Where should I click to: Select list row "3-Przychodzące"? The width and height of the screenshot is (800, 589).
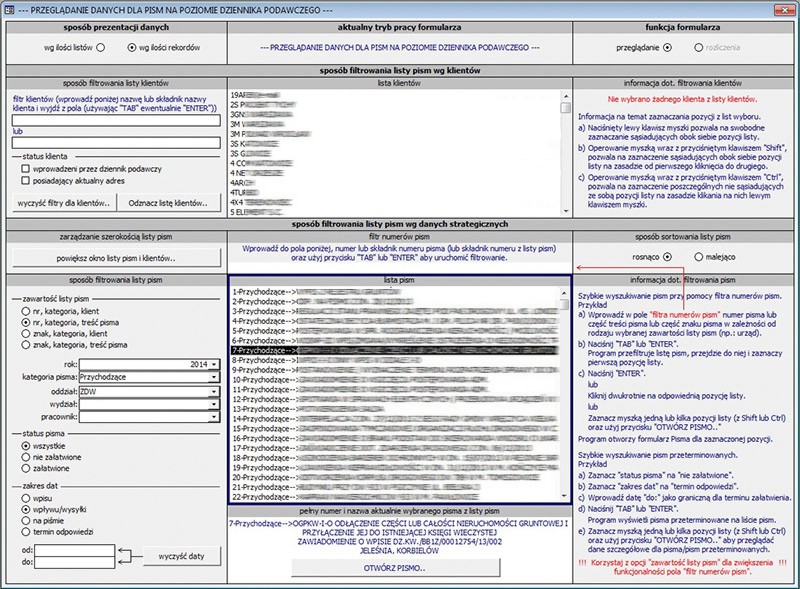click(x=395, y=311)
